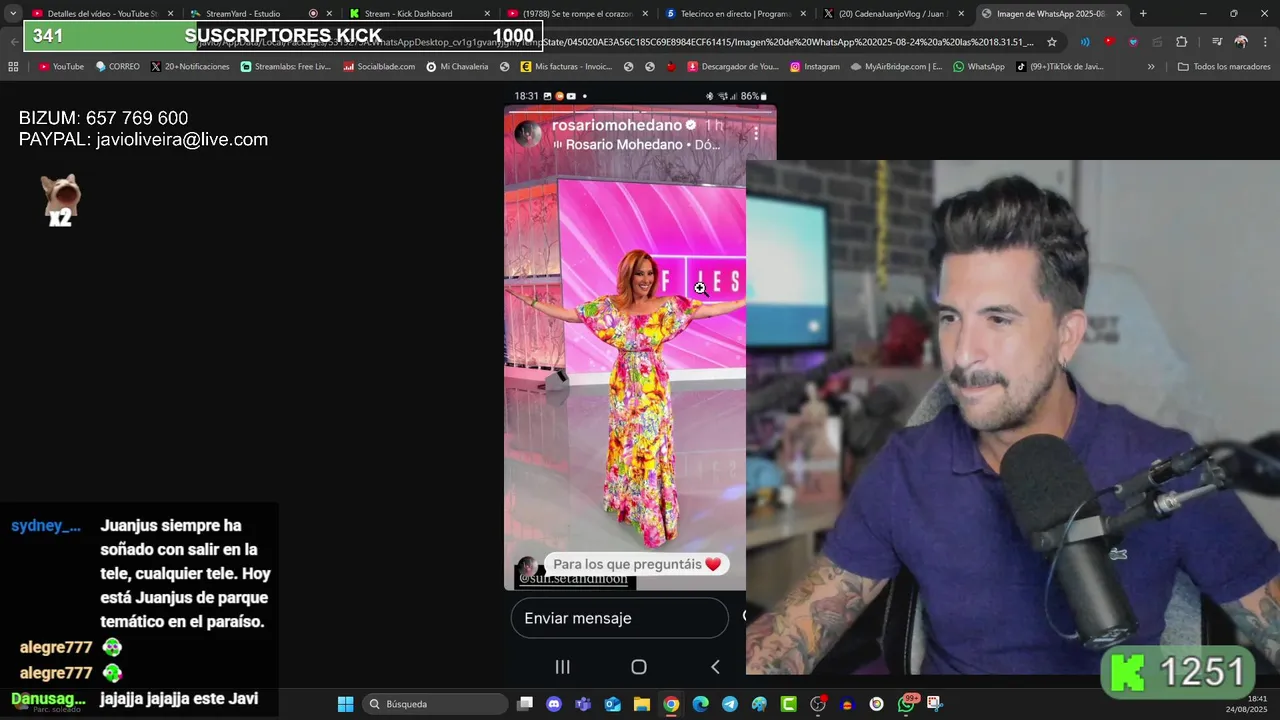Open the Mis facturas - Invoic... bookmark
Screen dimensions: 1280x720
point(566,66)
